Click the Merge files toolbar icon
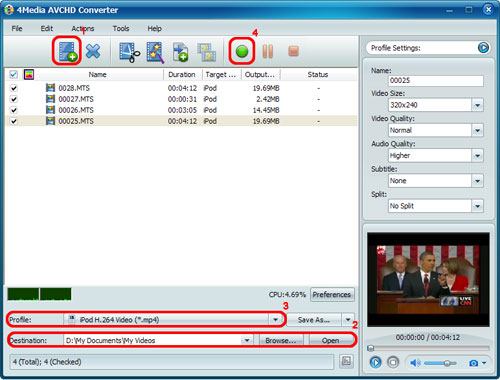Image resolution: width=500 pixels, height=380 pixels. point(207,52)
